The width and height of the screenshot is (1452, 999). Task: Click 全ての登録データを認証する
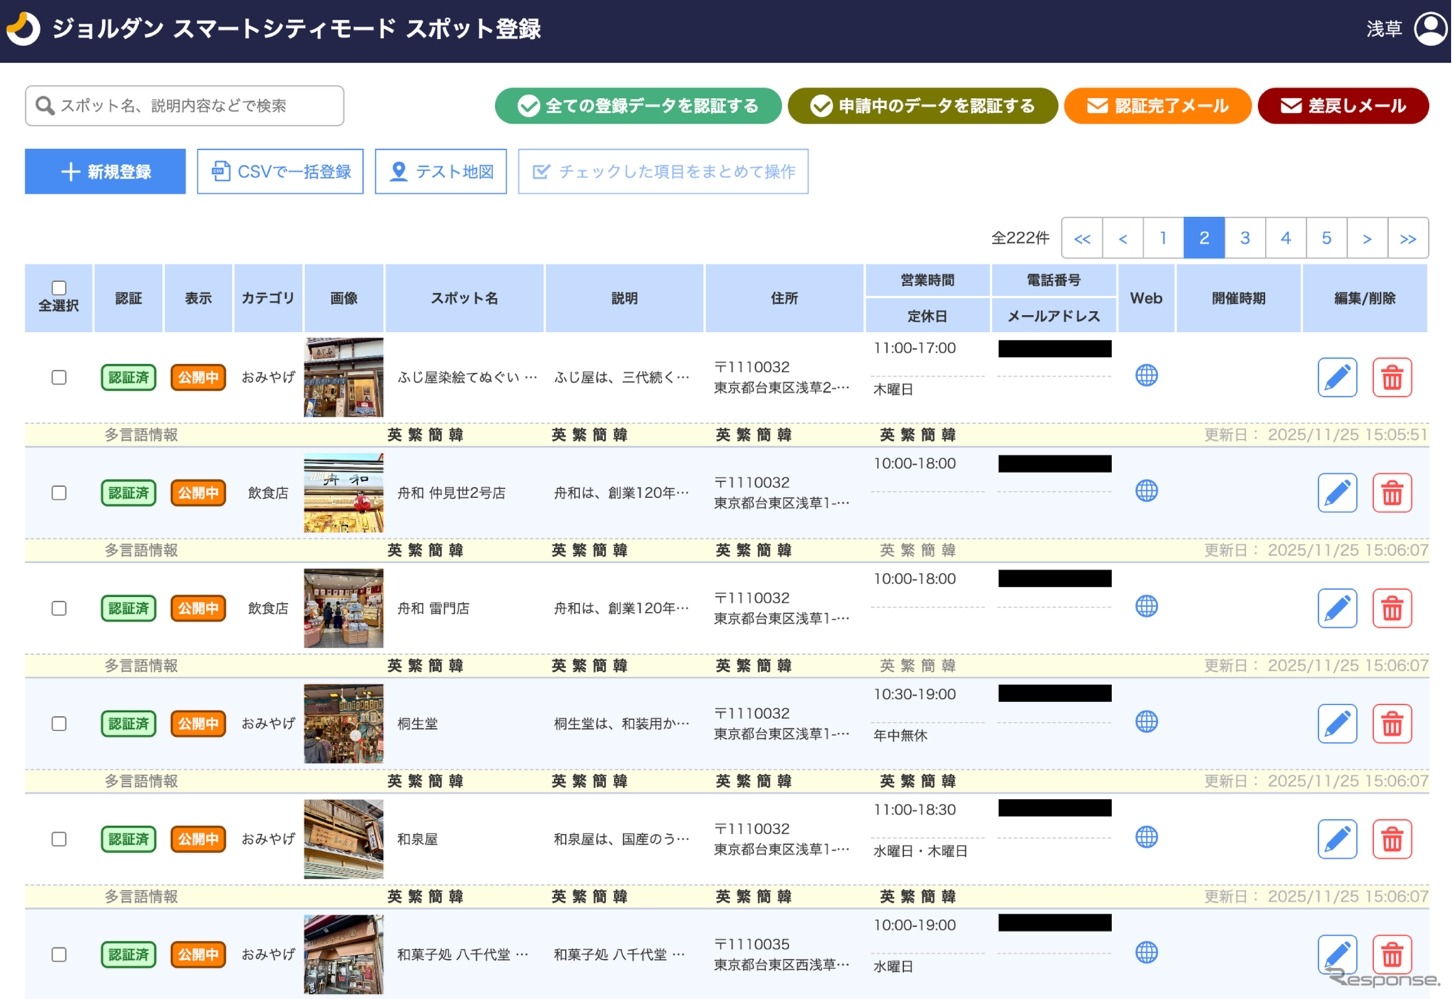pos(637,105)
